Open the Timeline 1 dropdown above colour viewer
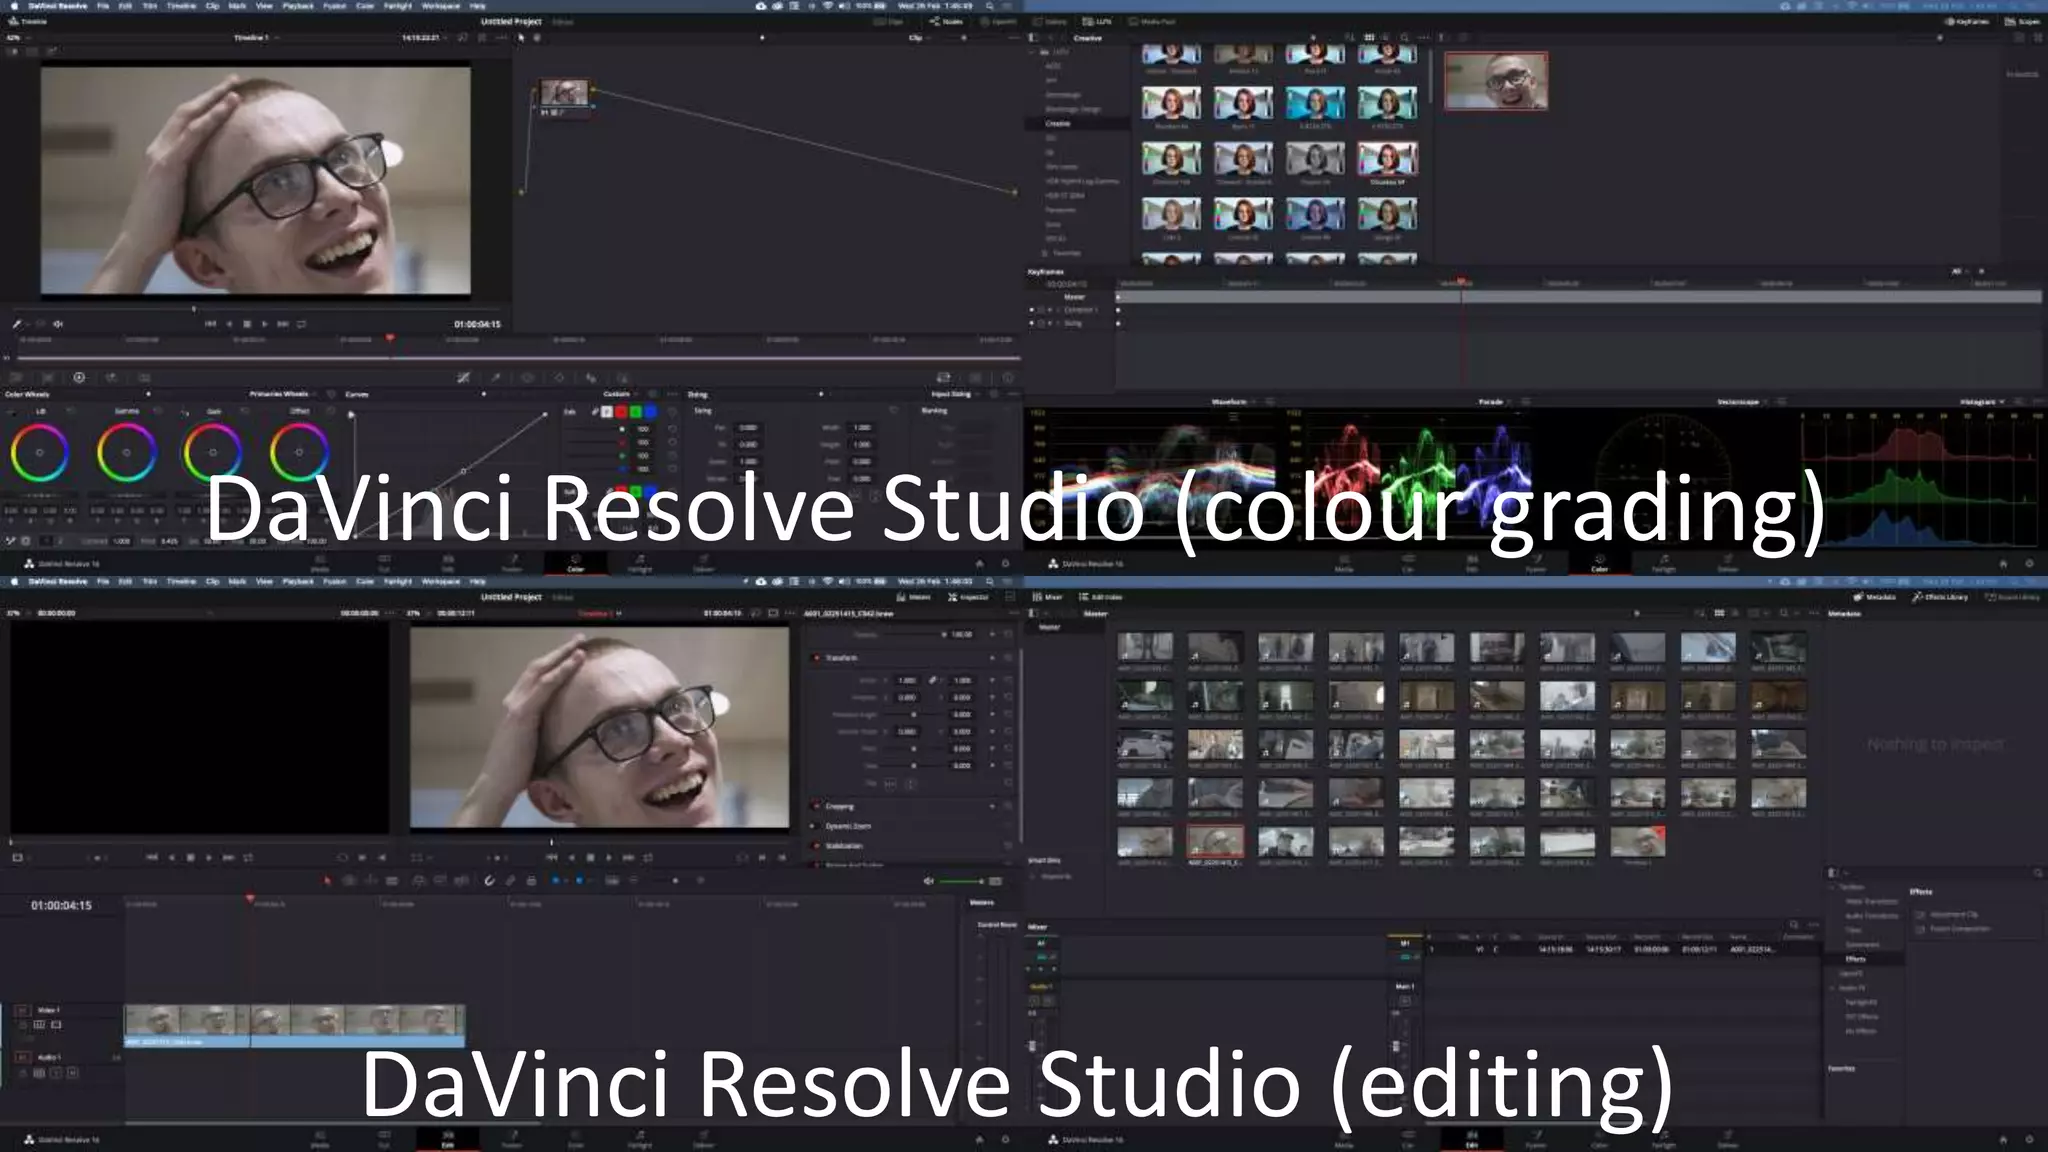Viewport: 2048px width, 1152px height. 256,38
